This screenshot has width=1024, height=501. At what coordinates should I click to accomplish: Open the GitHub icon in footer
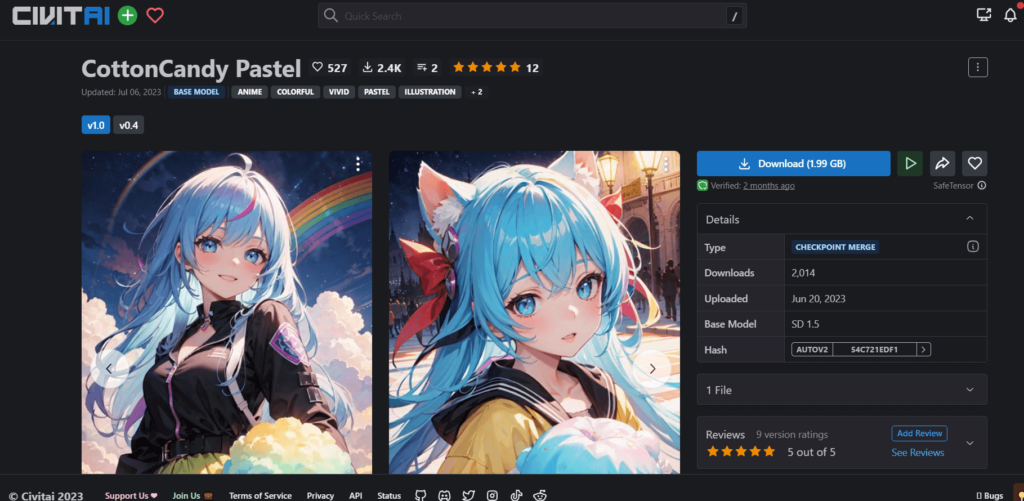420,495
